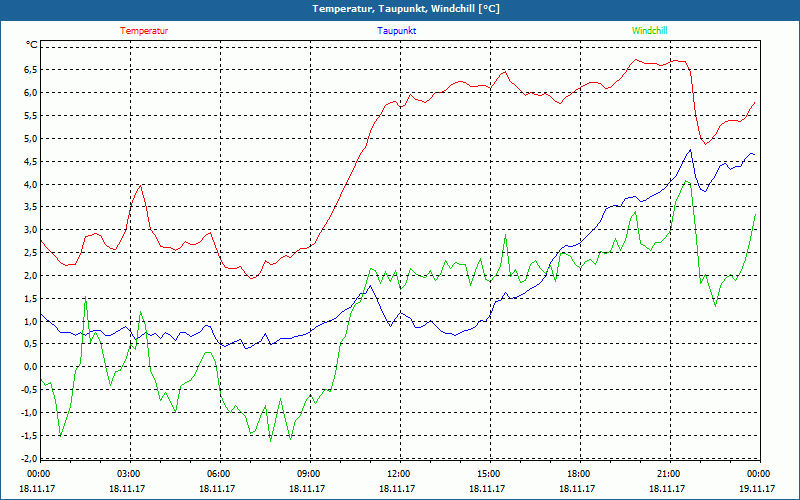This screenshot has width=800, height=500.
Task: Click the green windchill peak near 15:30
Action: coord(505,235)
